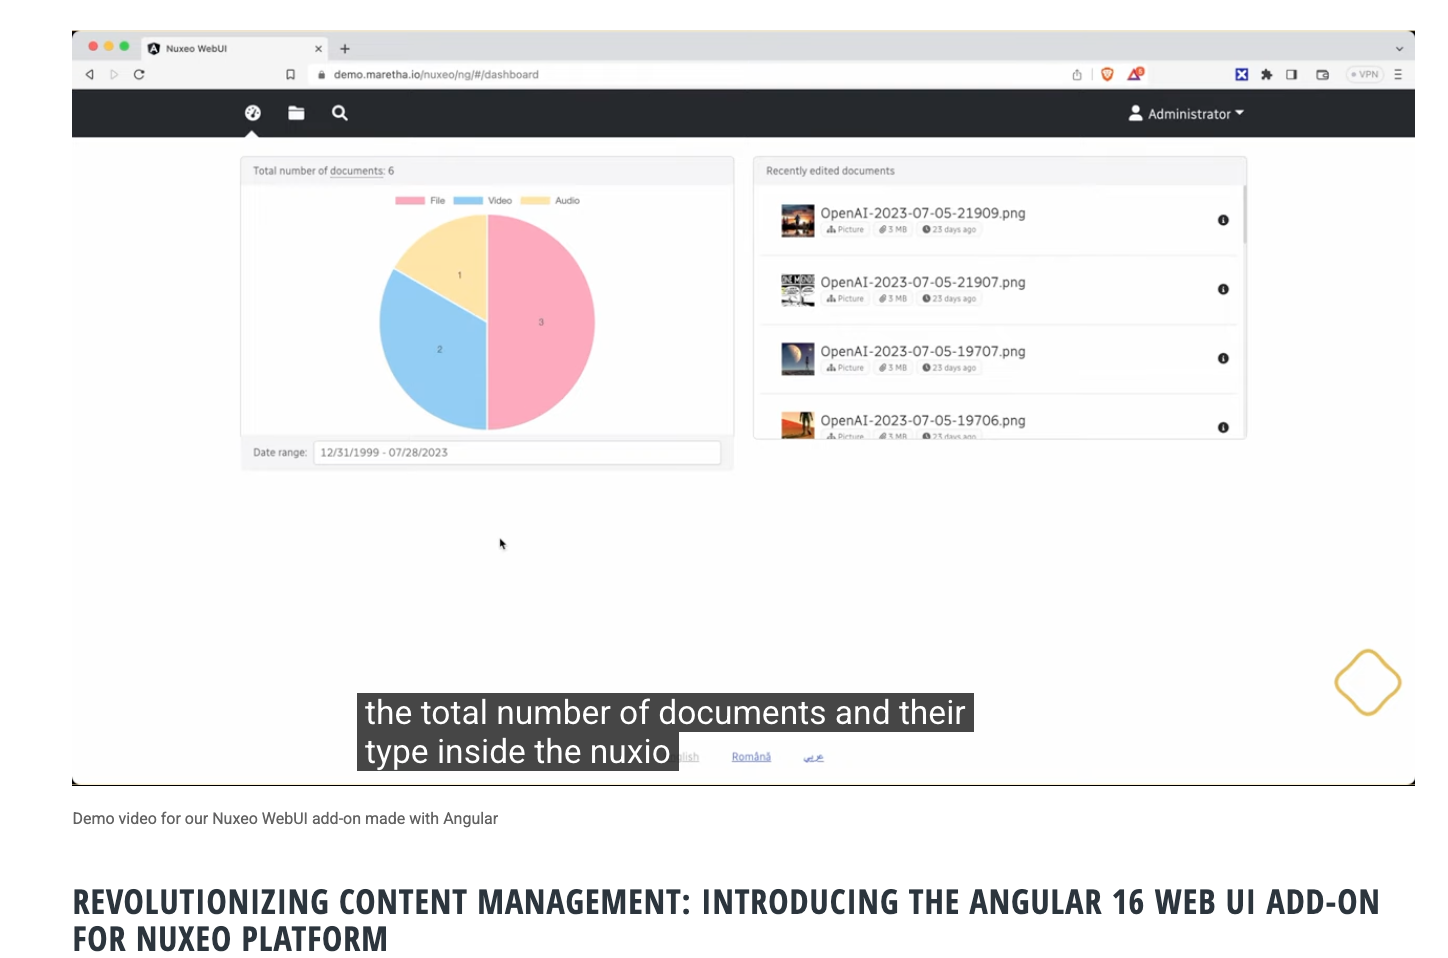Switch language to Arabic
This screenshot has height=958, width=1448.
[814, 757]
